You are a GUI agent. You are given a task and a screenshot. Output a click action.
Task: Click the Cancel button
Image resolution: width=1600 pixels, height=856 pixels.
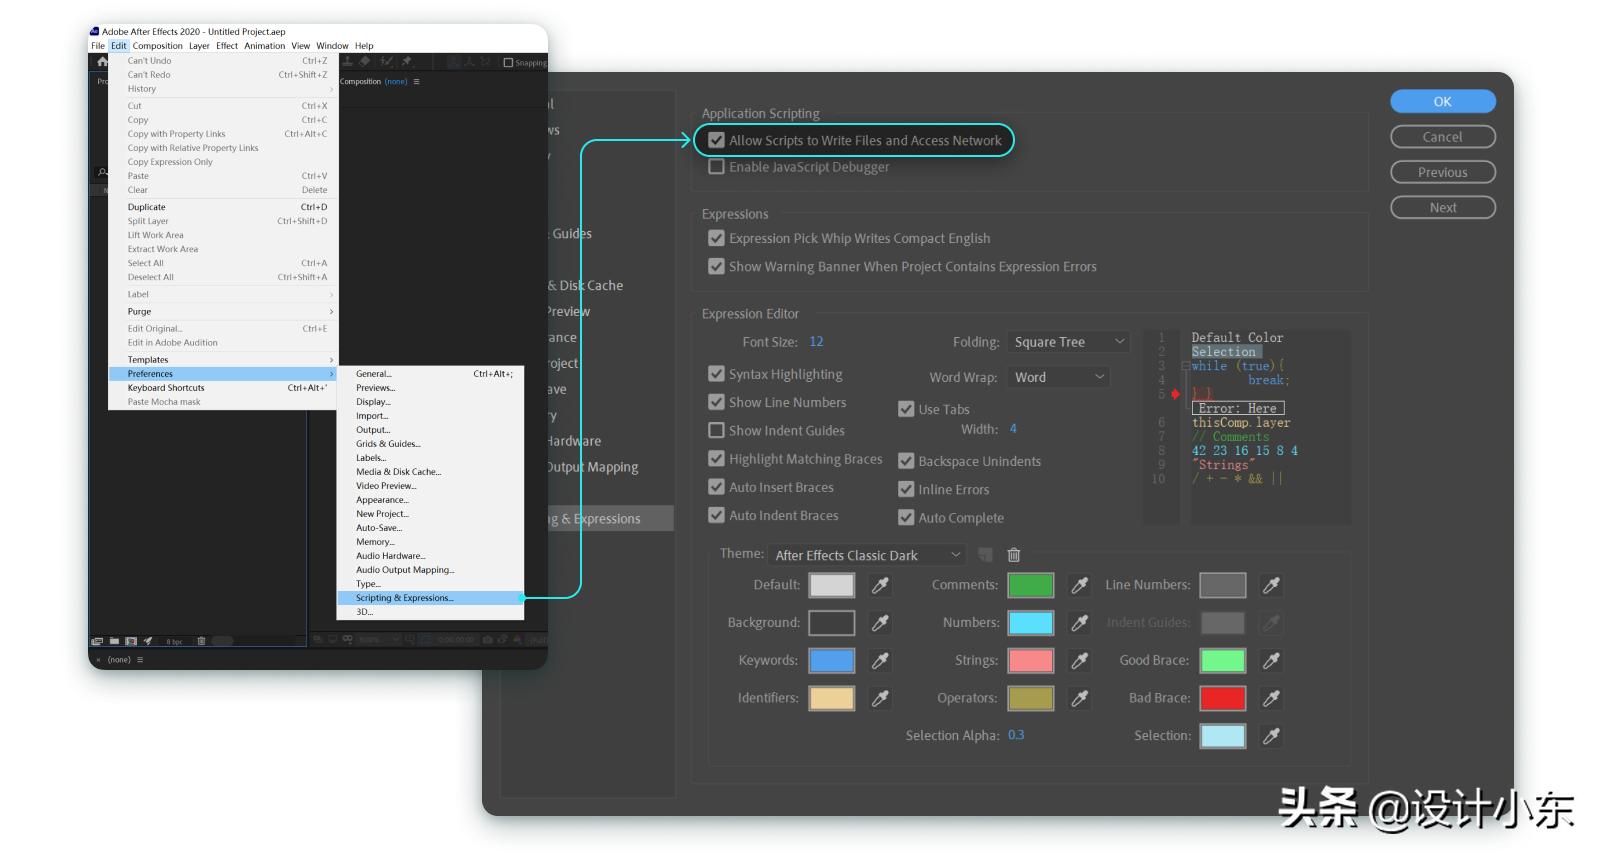tap(1443, 137)
